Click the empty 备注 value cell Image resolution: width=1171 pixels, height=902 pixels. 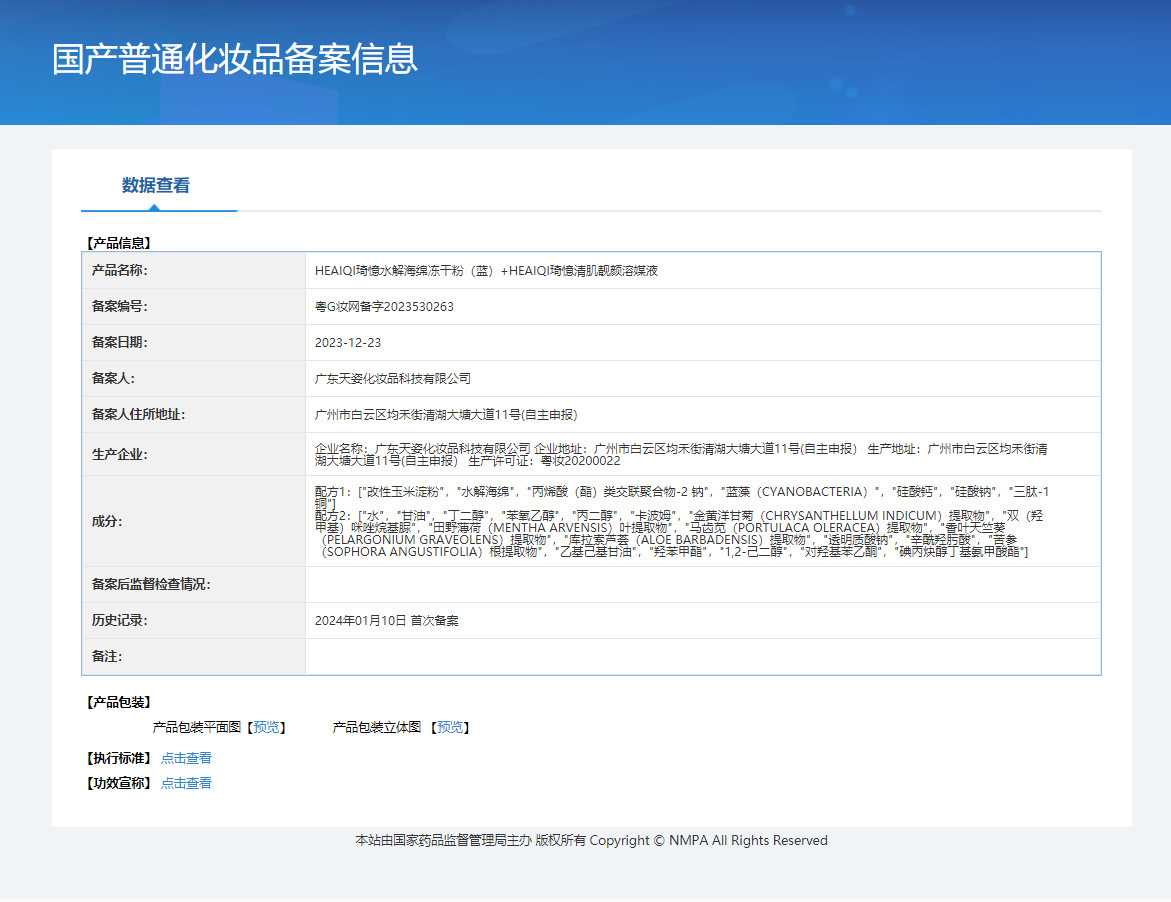[x=702, y=656]
